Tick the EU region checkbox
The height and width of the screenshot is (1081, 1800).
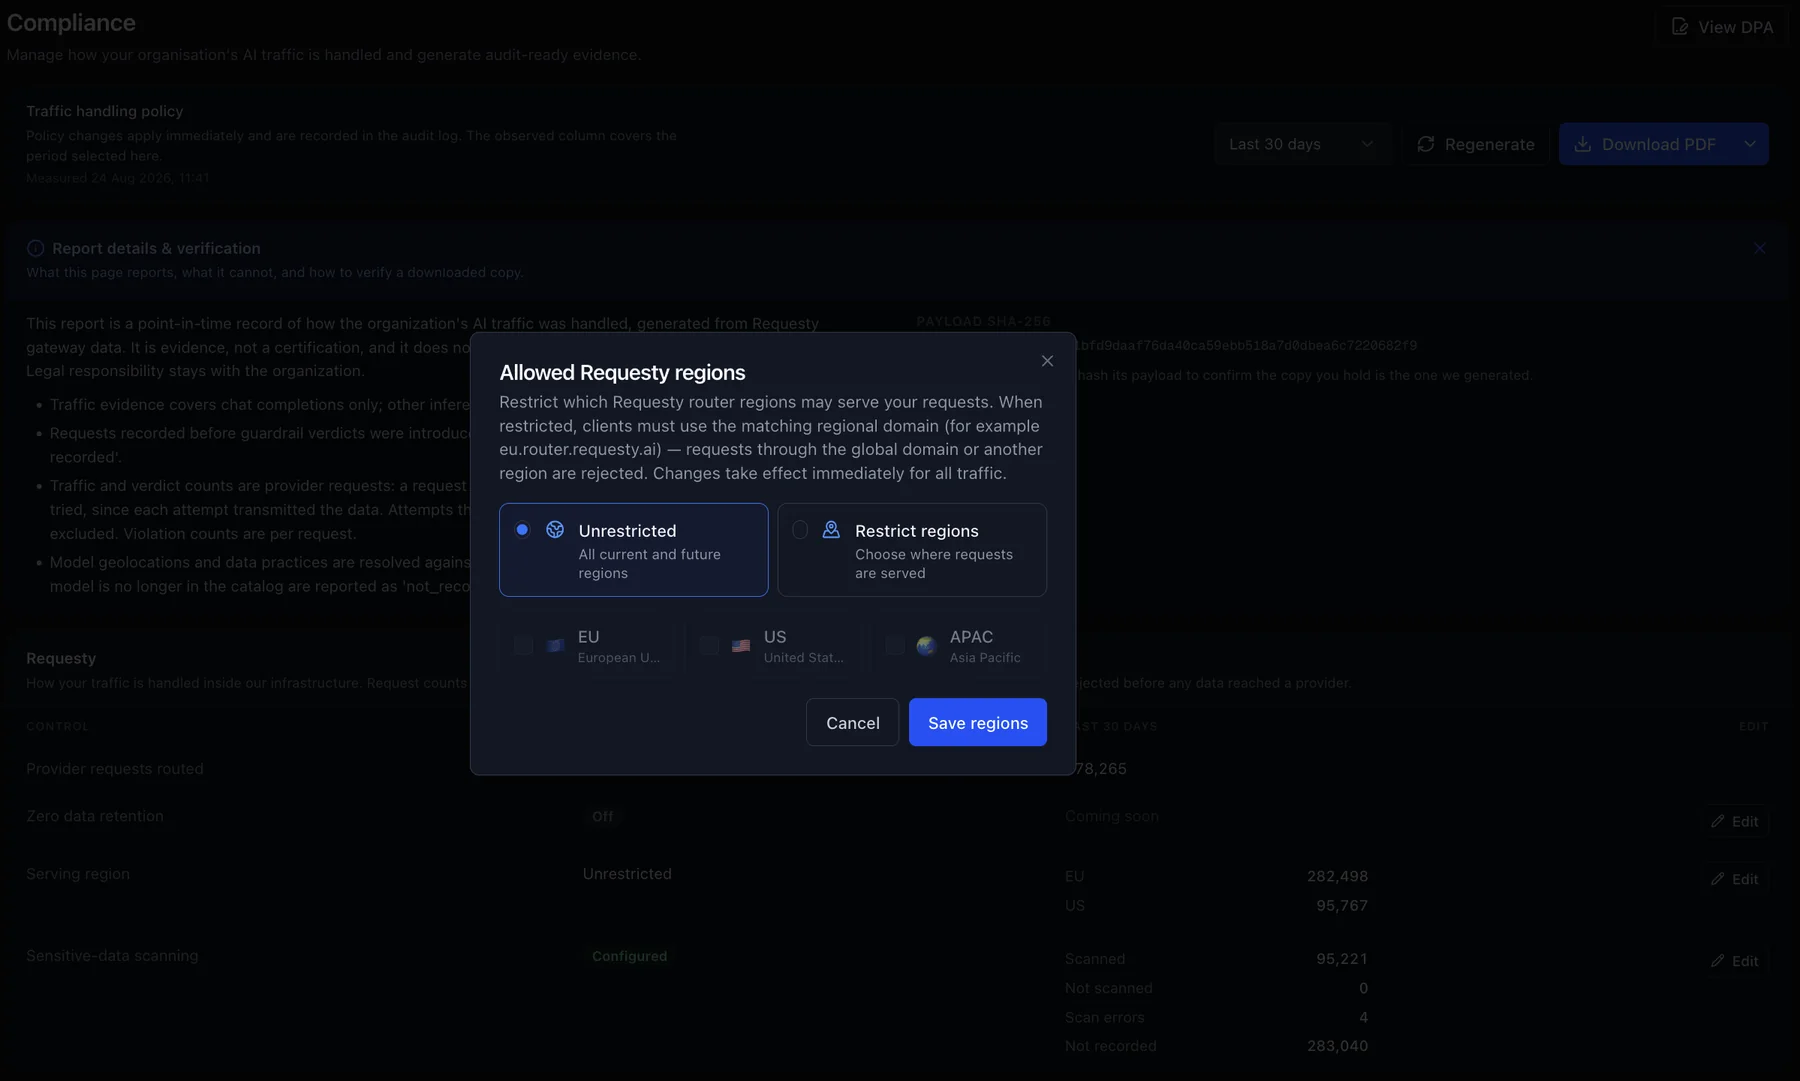tap(523, 646)
